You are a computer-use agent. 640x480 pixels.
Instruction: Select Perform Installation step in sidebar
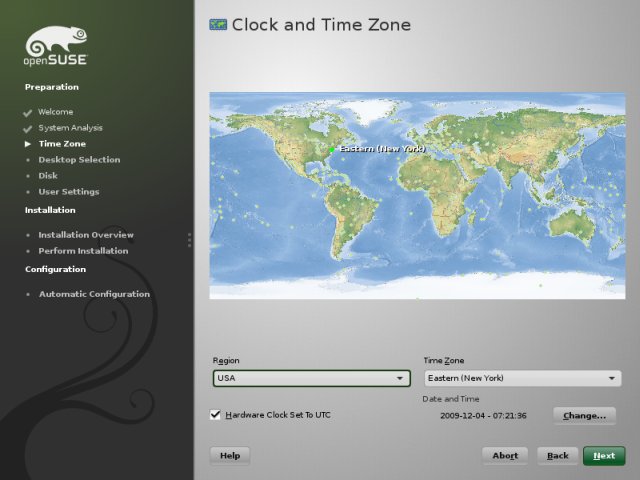[83, 251]
